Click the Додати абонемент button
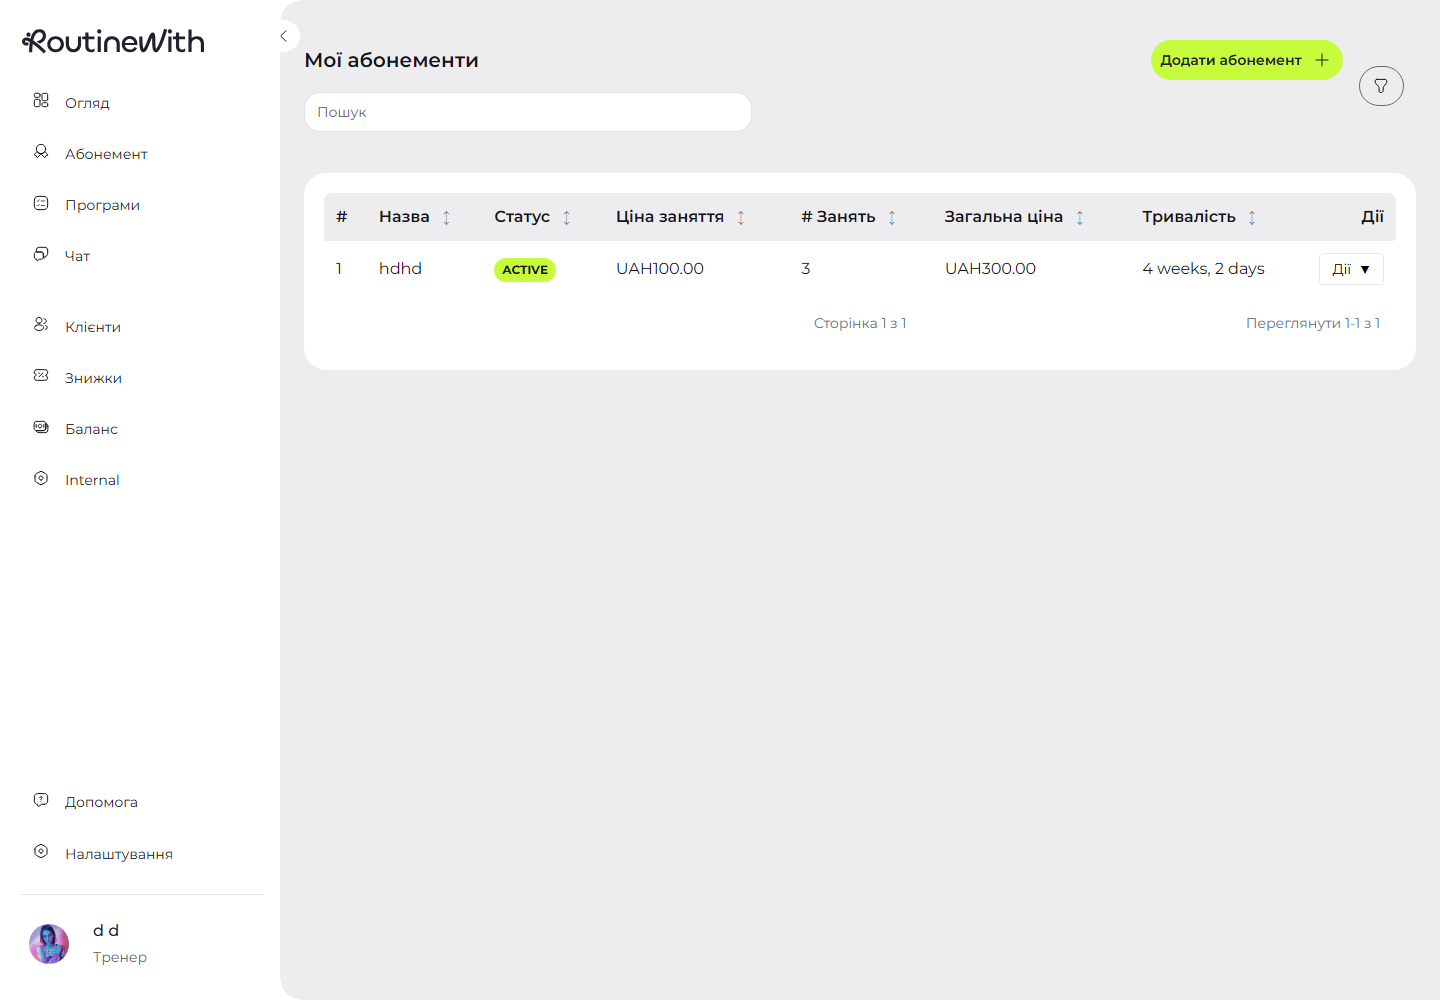This screenshot has height=1000, width=1440. [1246, 60]
